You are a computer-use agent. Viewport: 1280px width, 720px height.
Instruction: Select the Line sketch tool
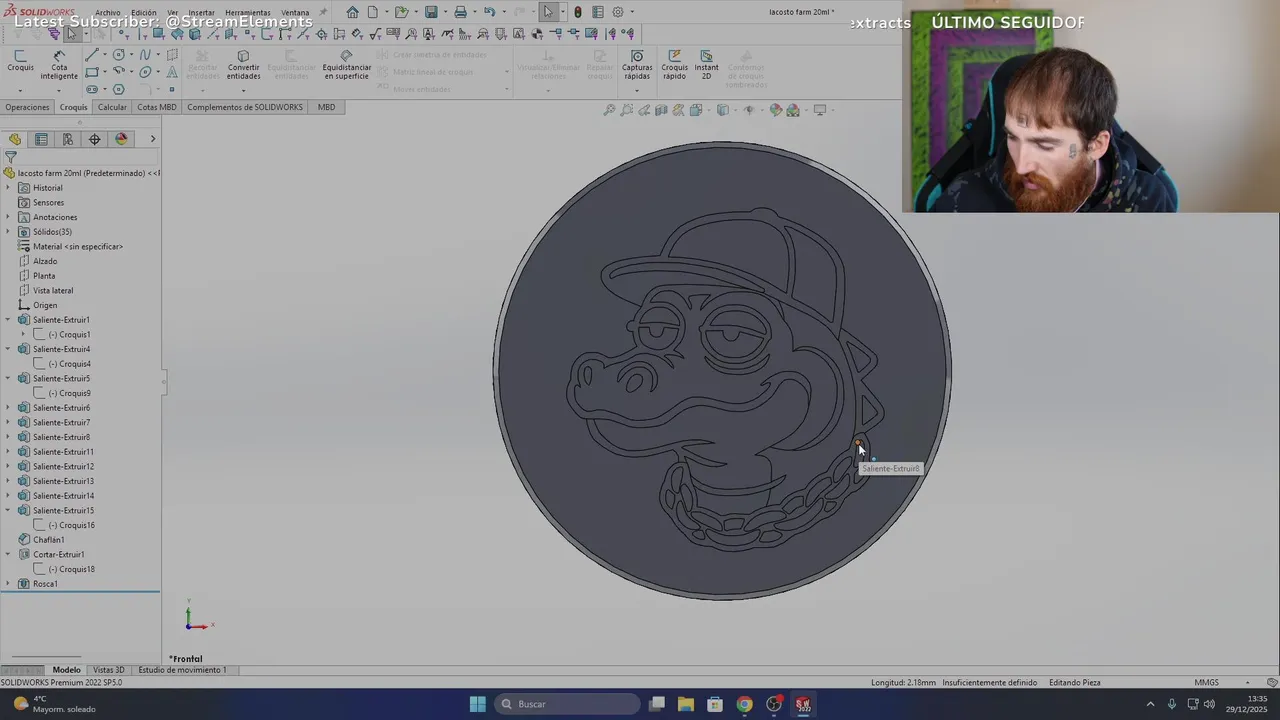(x=92, y=55)
